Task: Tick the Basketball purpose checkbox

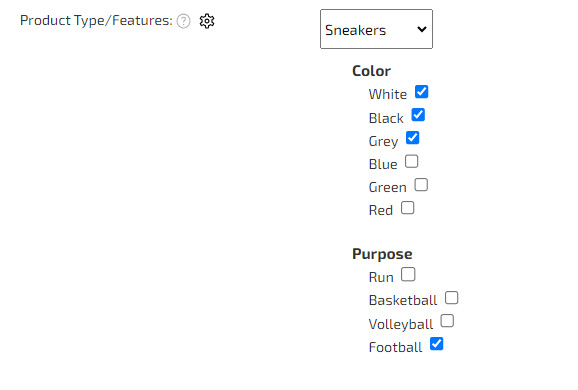Action: coord(451,297)
